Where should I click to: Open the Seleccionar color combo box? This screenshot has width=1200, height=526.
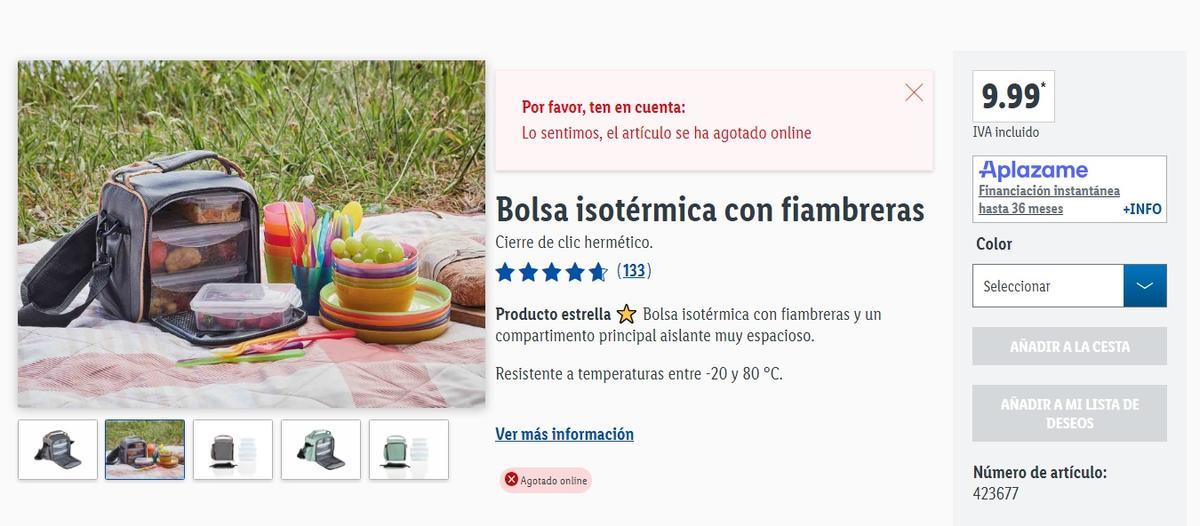click(1069, 286)
